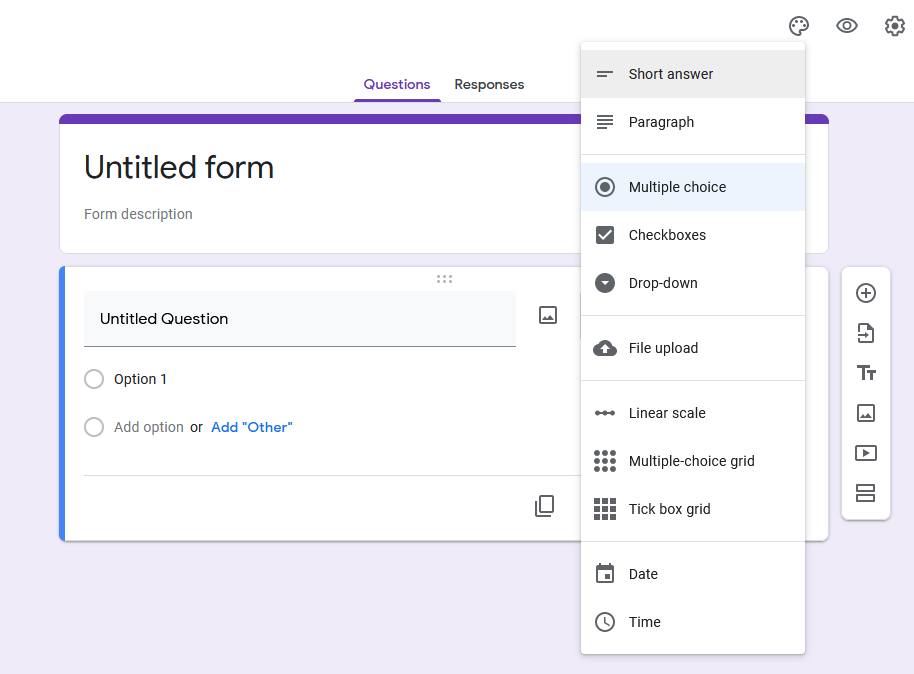Add a video to the form
The image size is (914, 674).
coord(866,453)
